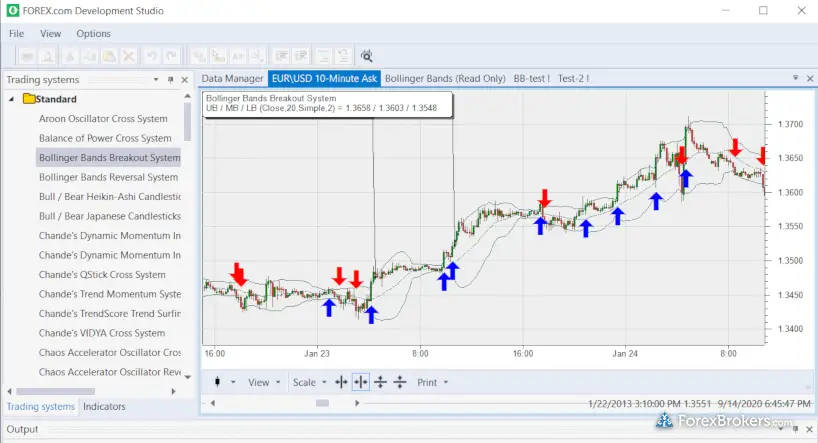
Task: Click the Cut scissors toolbar icon
Action: coord(69,56)
